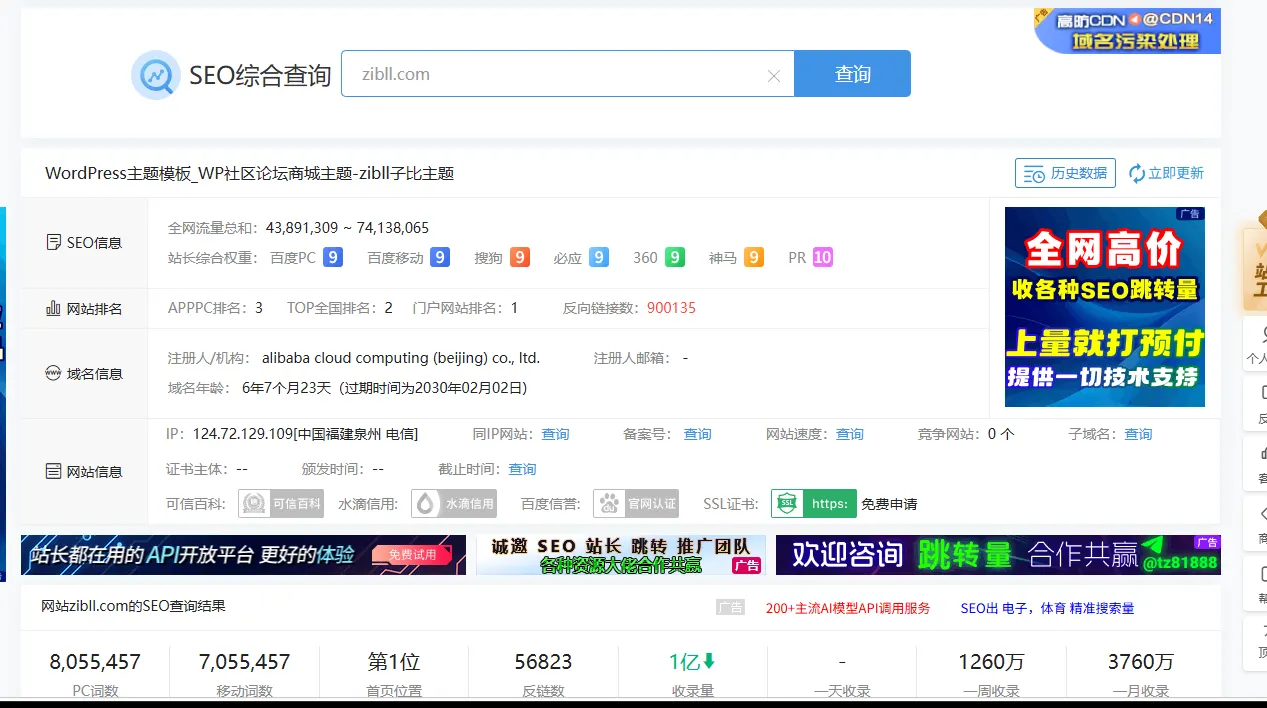Screen dimensions: 1267x708
Task: Select the 域名信息 section tab
Action: point(84,373)
